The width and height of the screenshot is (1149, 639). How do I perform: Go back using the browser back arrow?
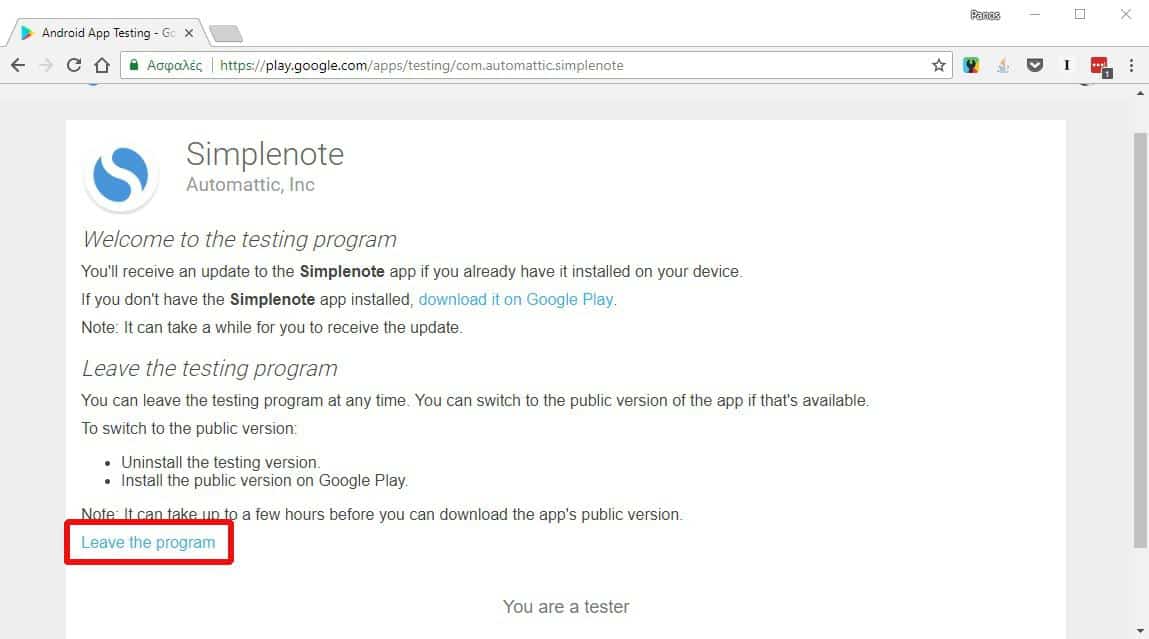pyautogui.click(x=18, y=65)
